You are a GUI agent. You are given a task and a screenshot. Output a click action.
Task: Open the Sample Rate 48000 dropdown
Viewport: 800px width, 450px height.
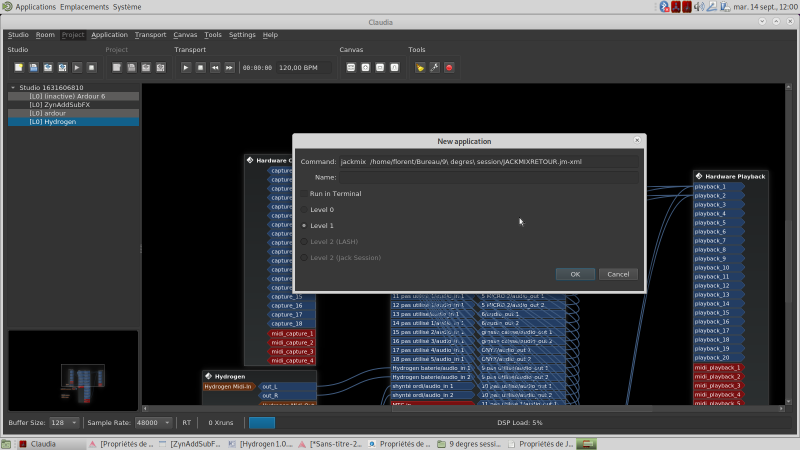153,422
